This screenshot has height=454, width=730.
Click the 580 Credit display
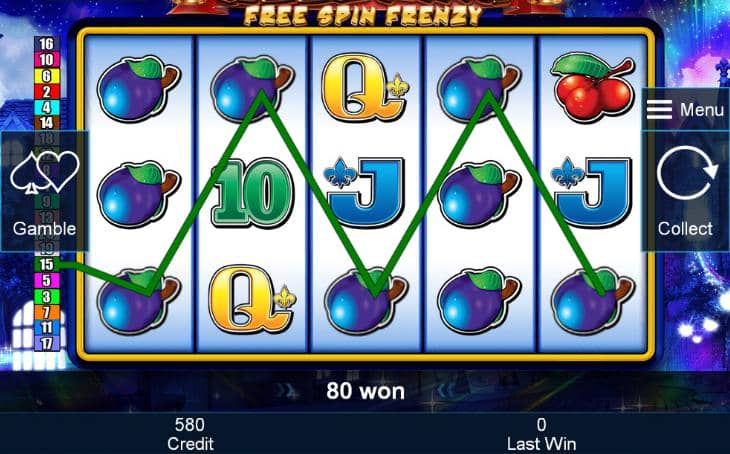pos(190,434)
